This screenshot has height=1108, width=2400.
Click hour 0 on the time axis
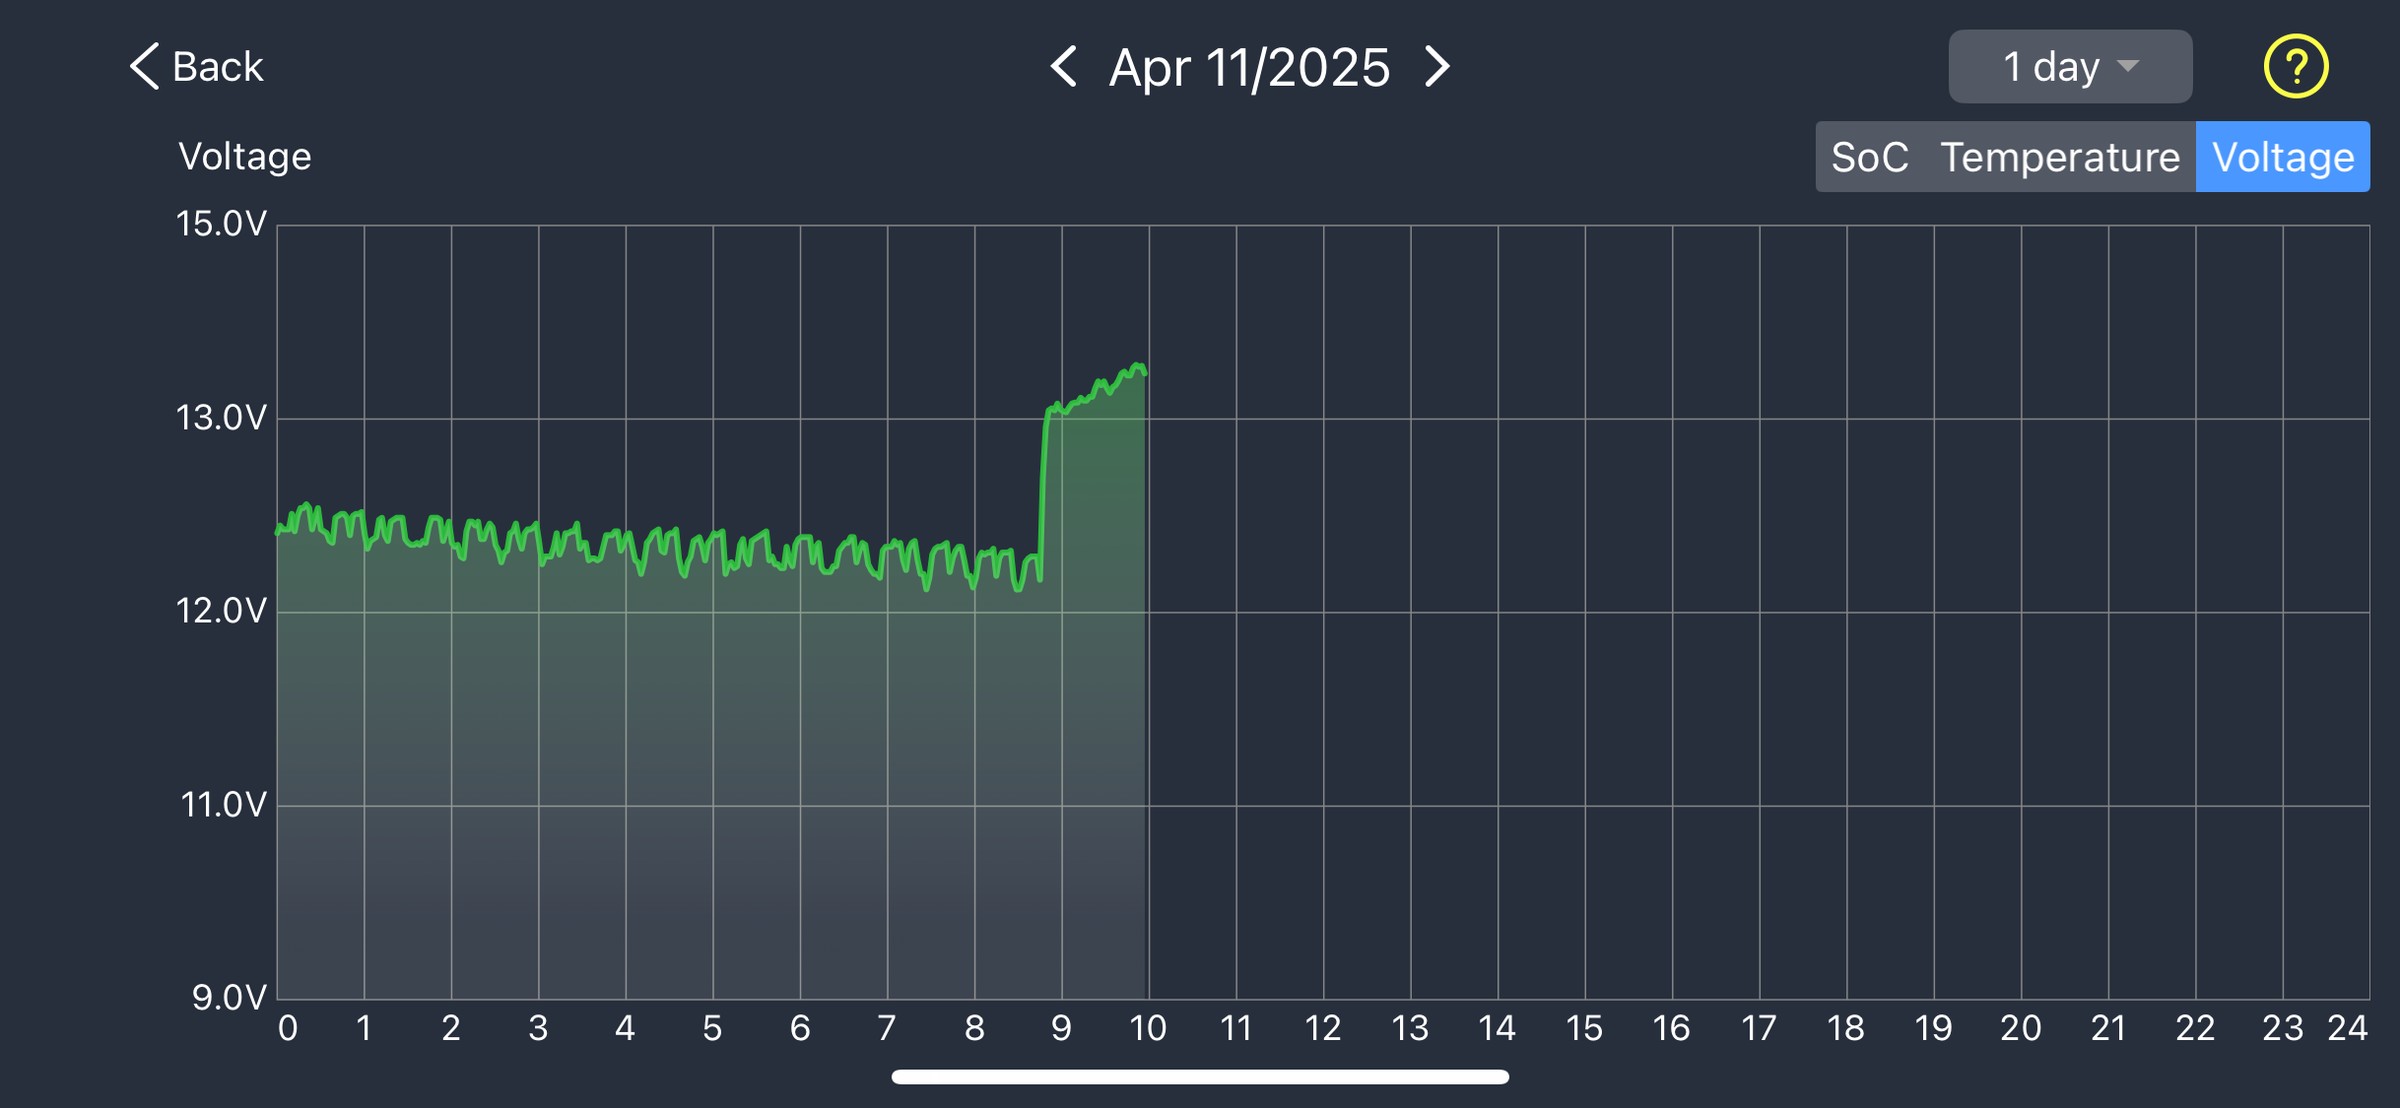(x=288, y=1028)
